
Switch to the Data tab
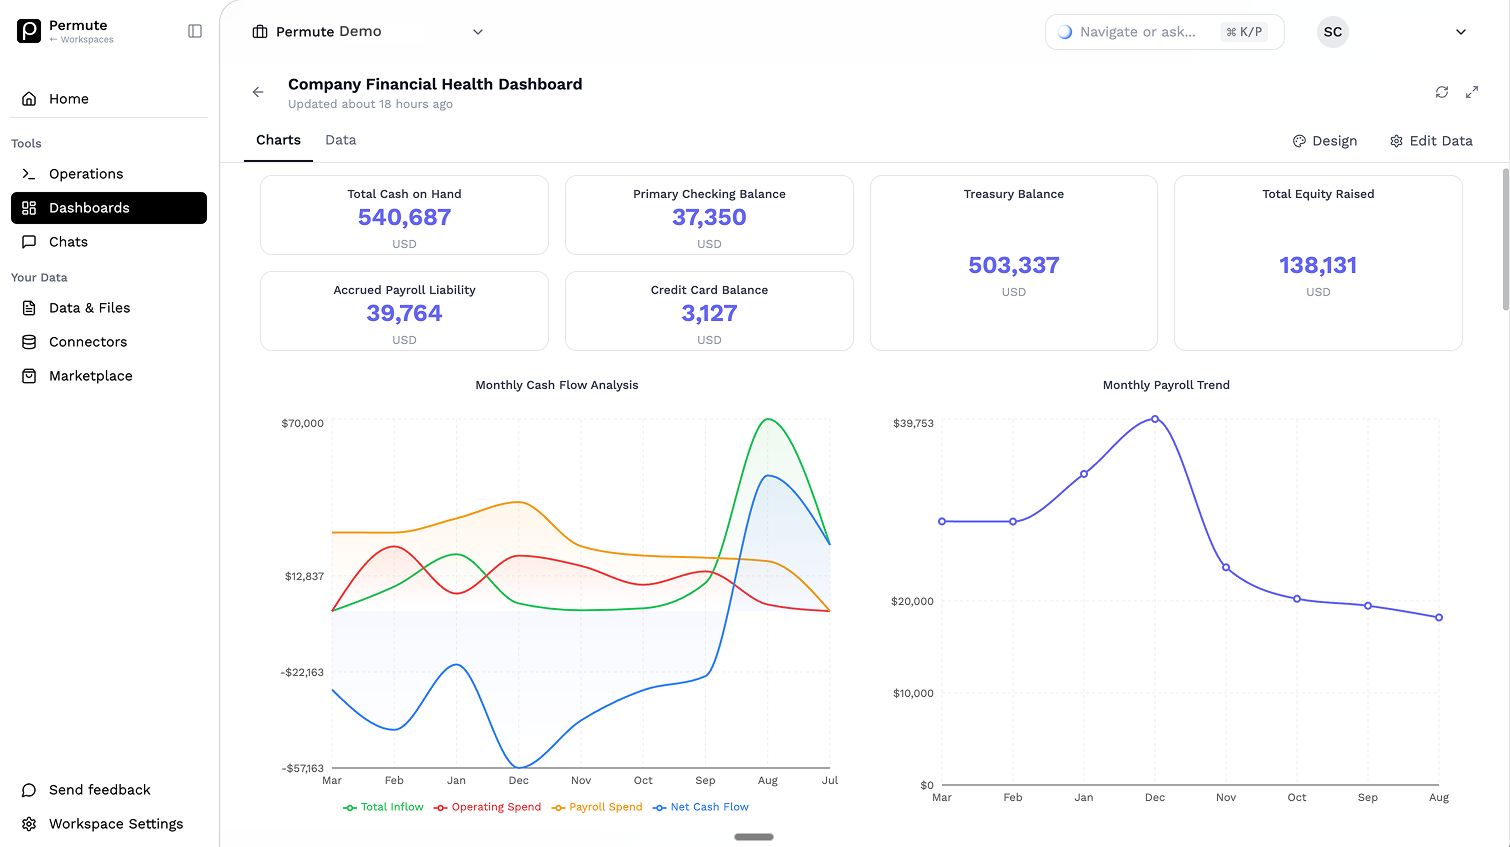tap(340, 140)
